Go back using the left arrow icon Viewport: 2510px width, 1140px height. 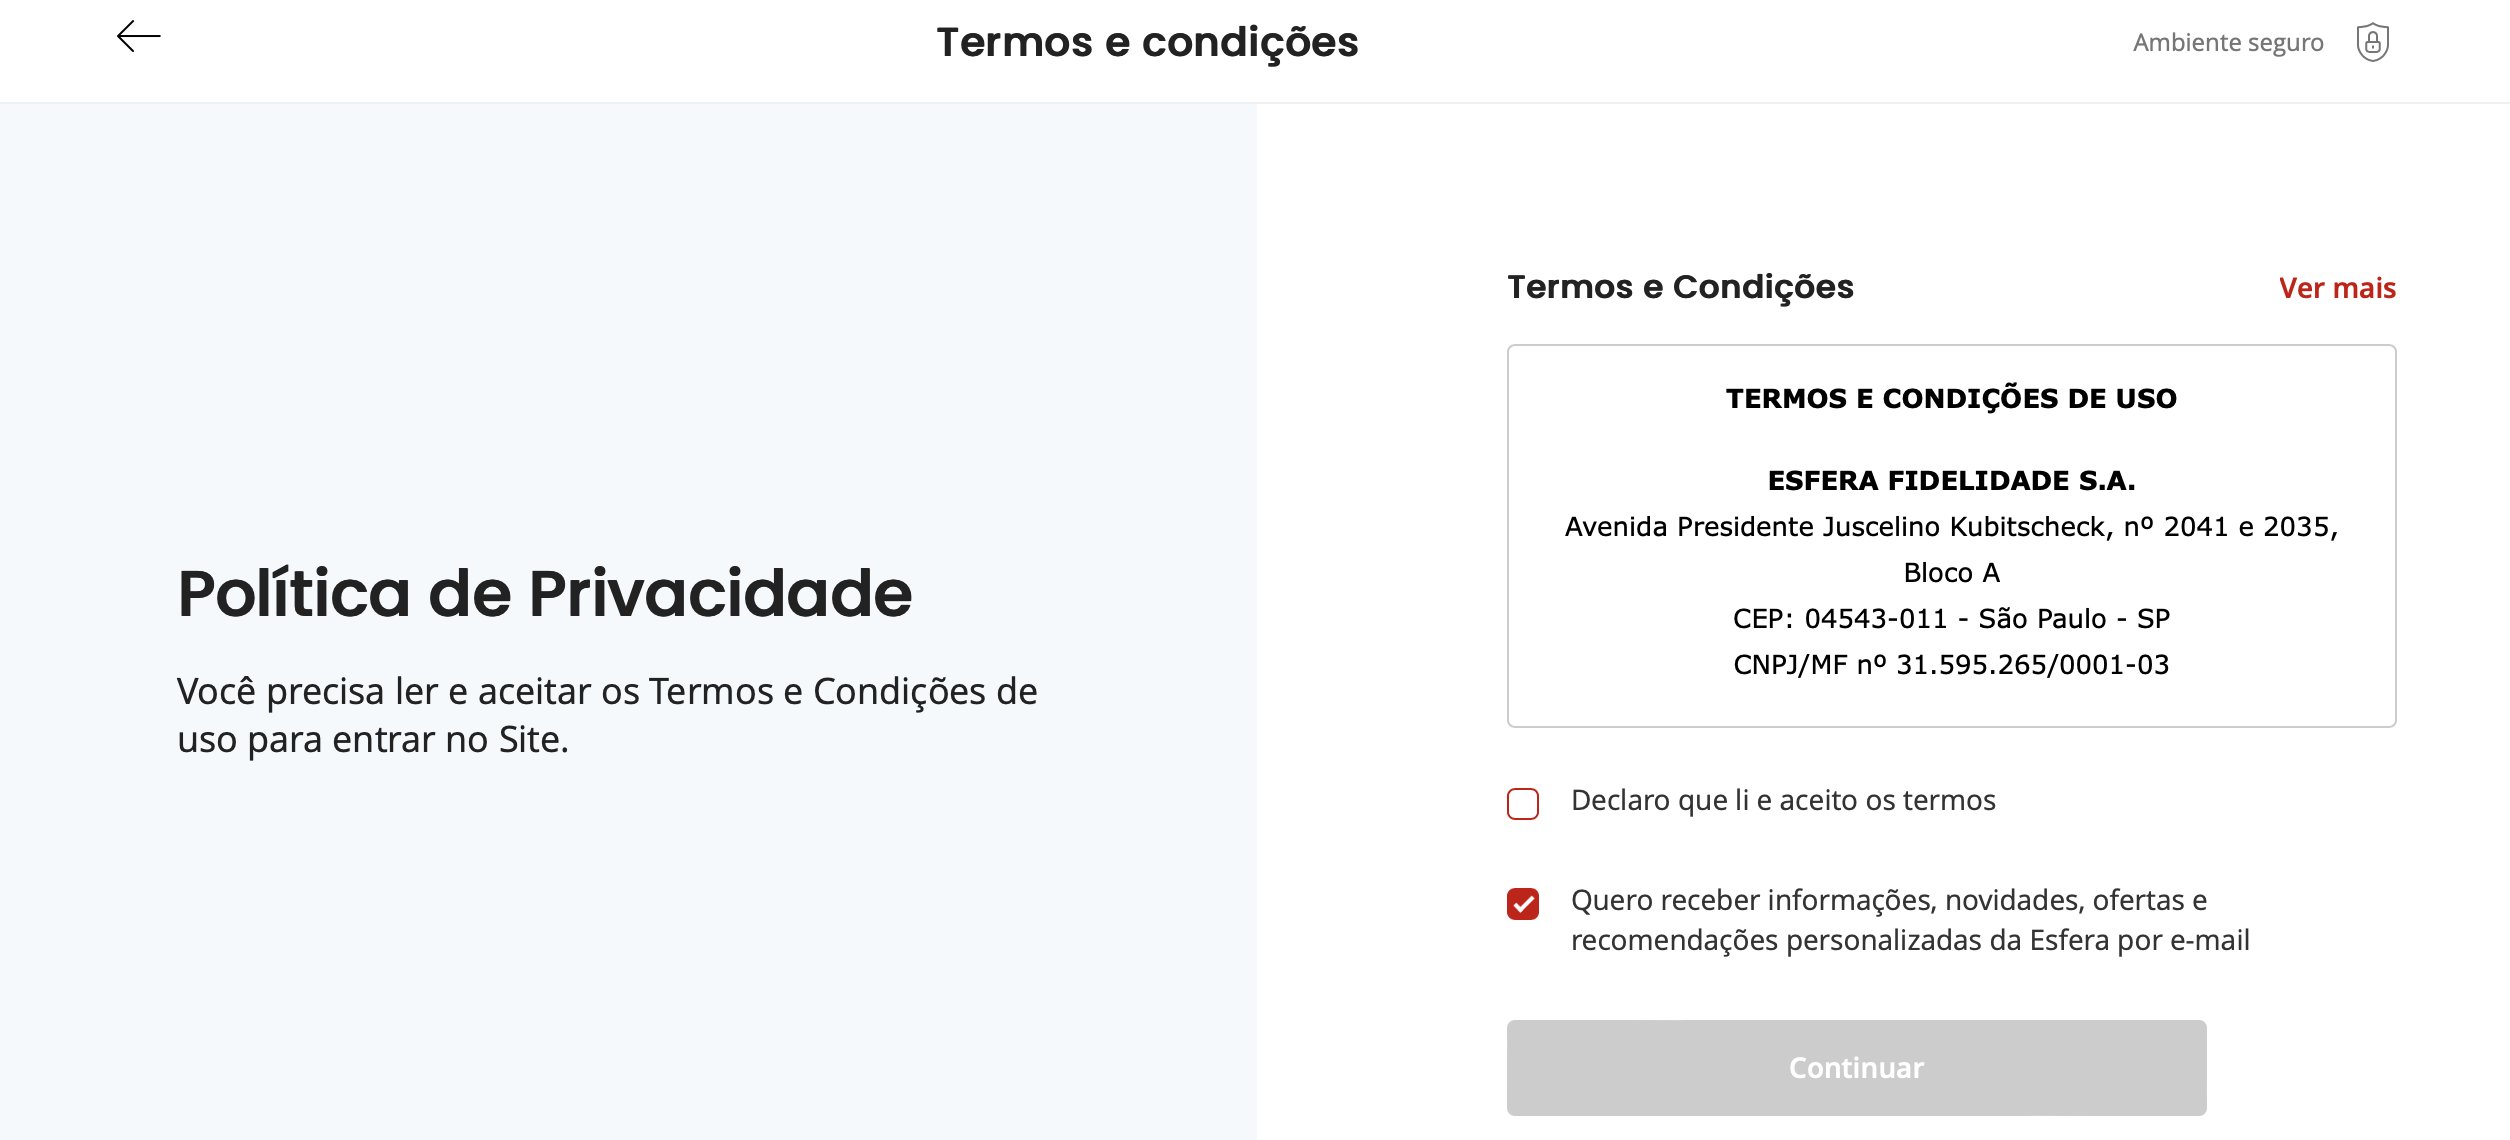coord(138,37)
